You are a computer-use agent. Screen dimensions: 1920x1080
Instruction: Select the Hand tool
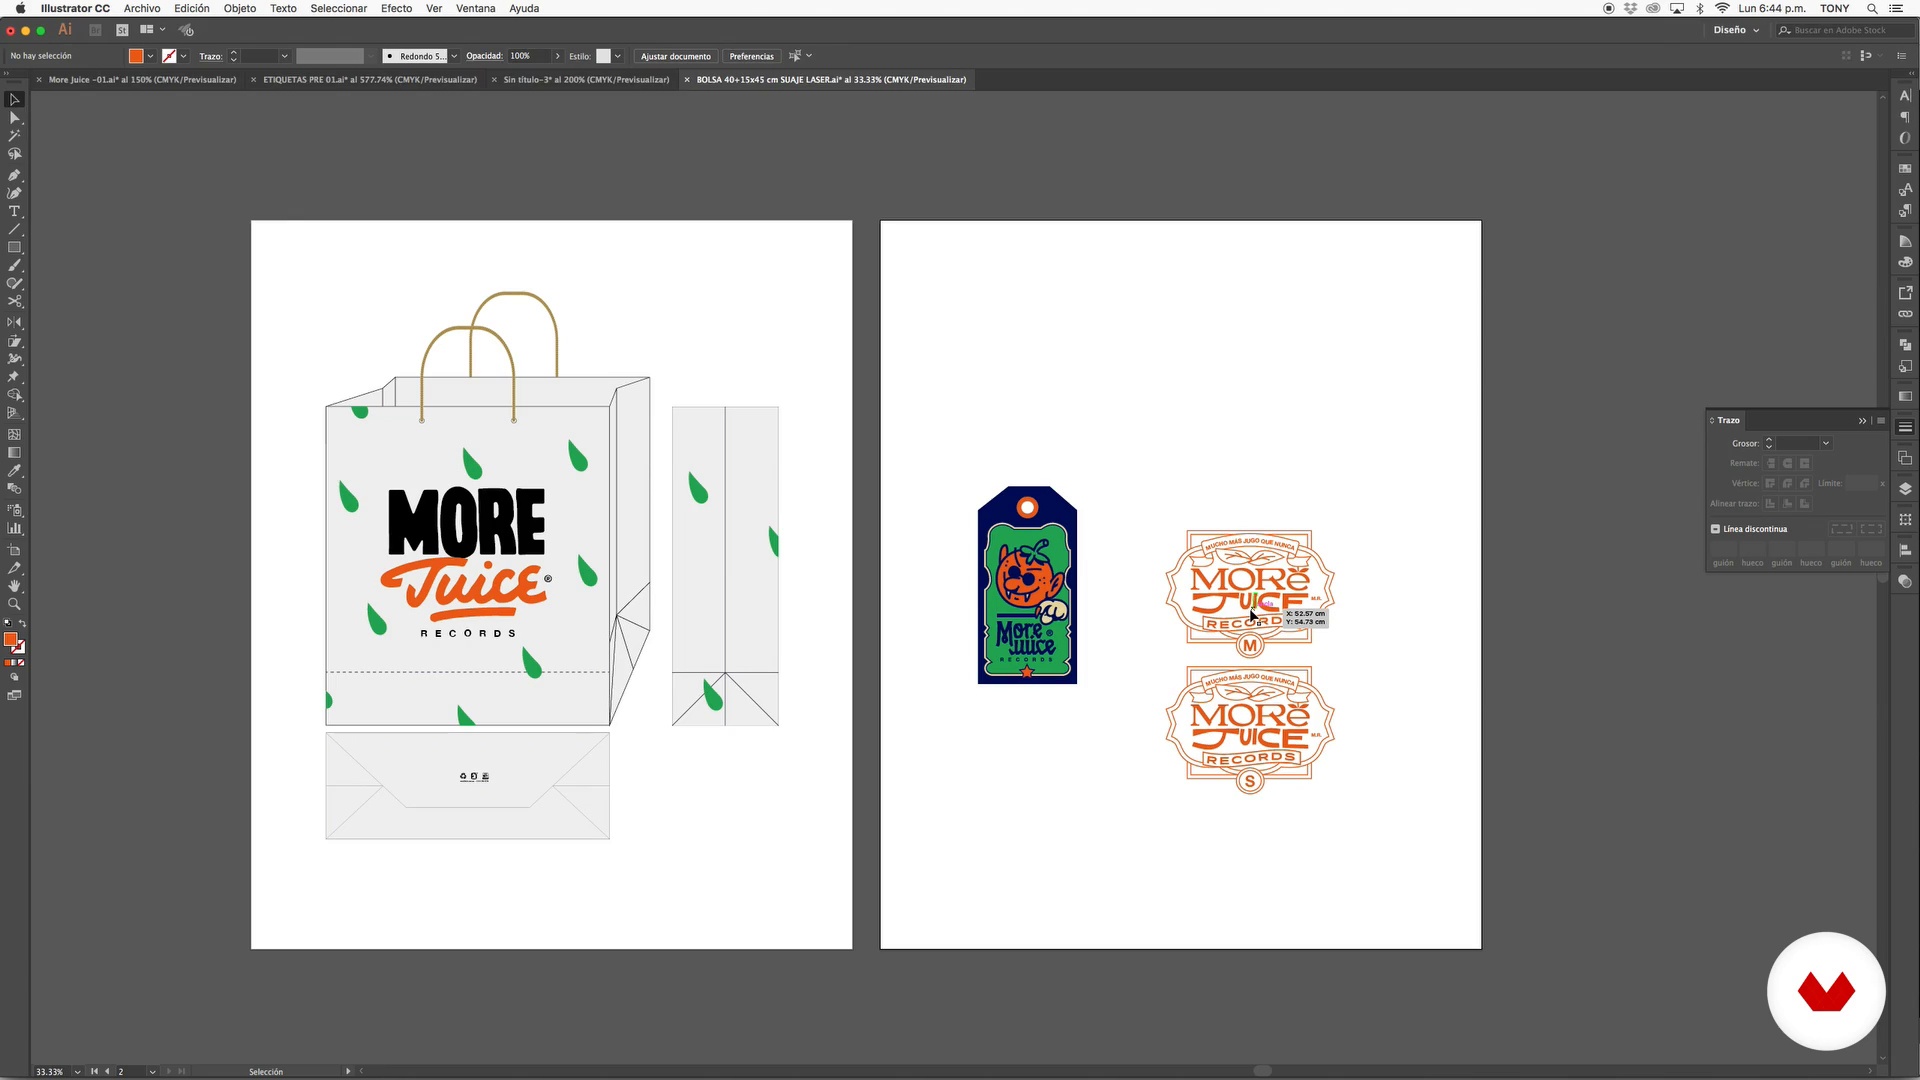pos(14,586)
